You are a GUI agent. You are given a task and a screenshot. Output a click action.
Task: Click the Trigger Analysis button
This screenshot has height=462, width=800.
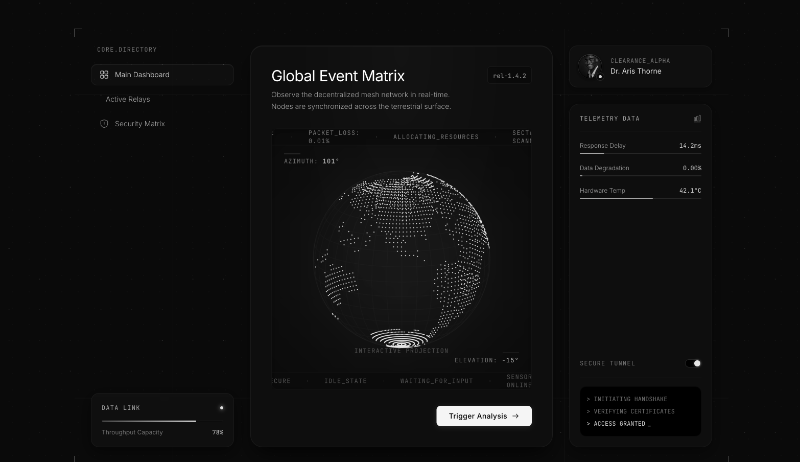(484, 416)
